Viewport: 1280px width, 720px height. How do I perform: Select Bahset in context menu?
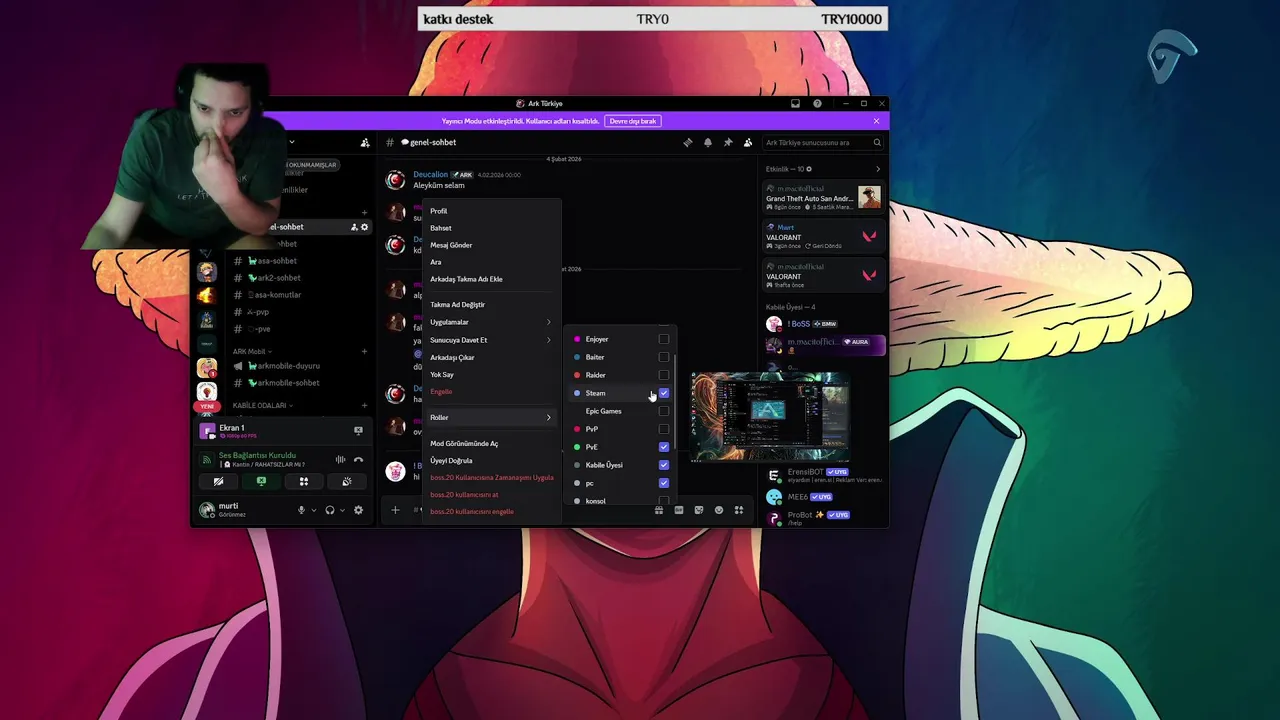(491, 228)
